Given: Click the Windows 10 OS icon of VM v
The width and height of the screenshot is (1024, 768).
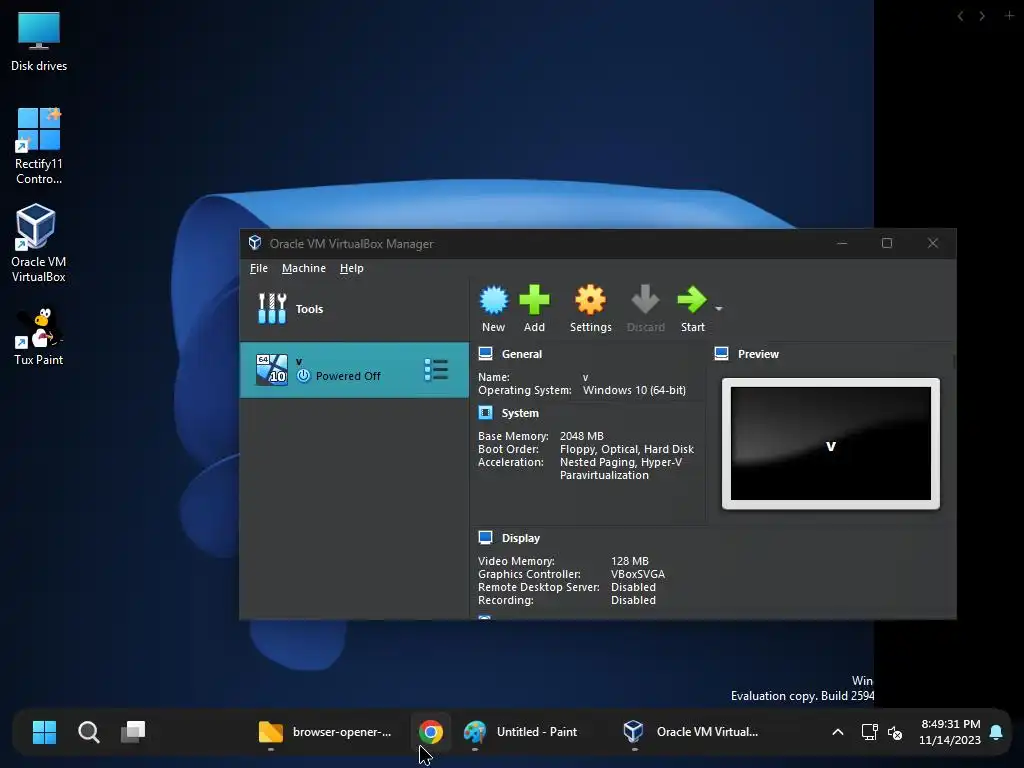Looking at the screenshot, I should tap(272, 370).
